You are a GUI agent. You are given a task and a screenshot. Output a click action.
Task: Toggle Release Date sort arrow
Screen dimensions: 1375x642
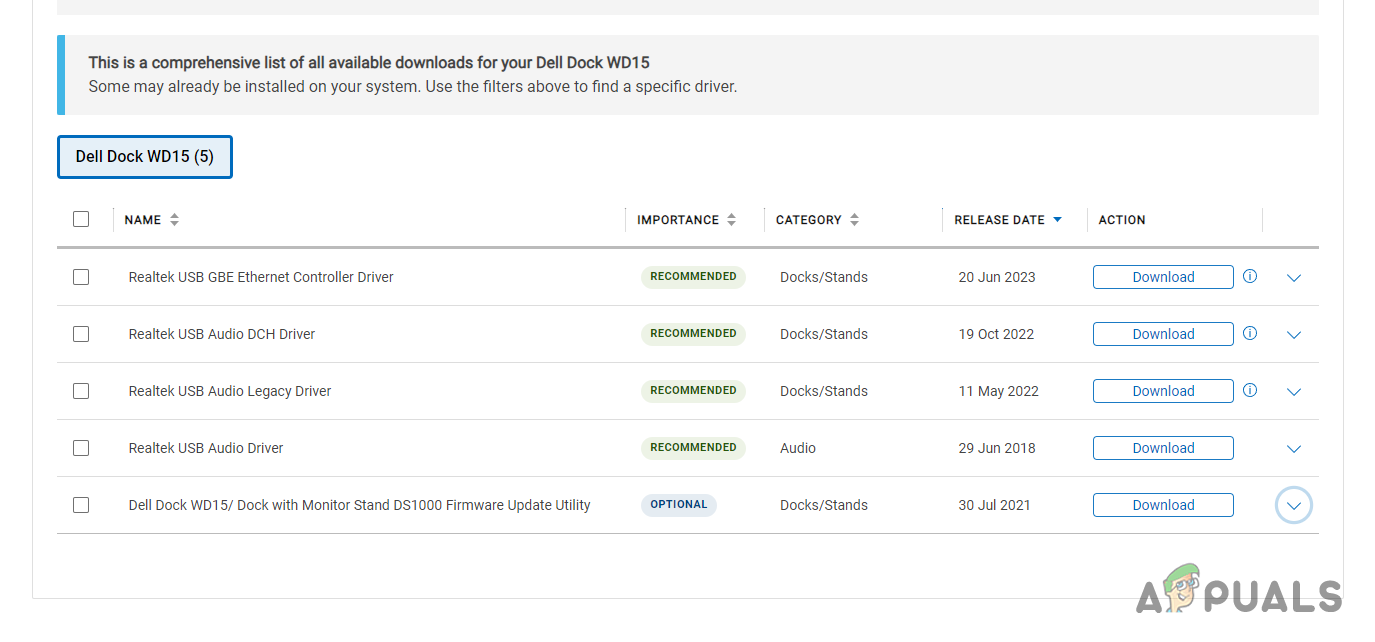click(x=1057, y=220)
